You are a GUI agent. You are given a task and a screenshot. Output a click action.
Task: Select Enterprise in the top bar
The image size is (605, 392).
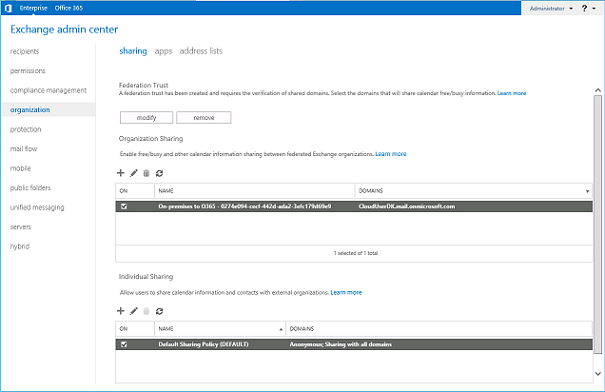(x=34, y=8)
